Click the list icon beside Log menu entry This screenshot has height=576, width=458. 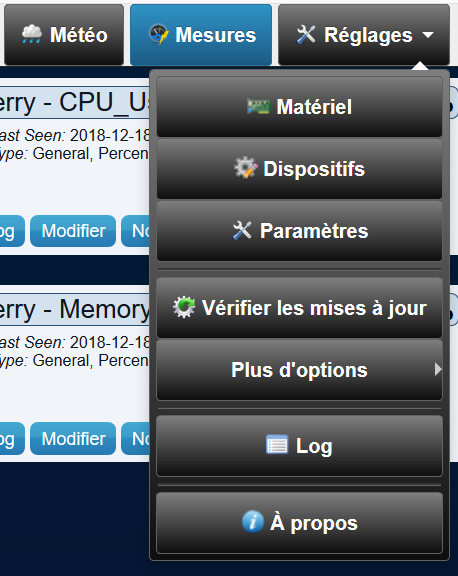pyautogui.click(x=277, y=444)
